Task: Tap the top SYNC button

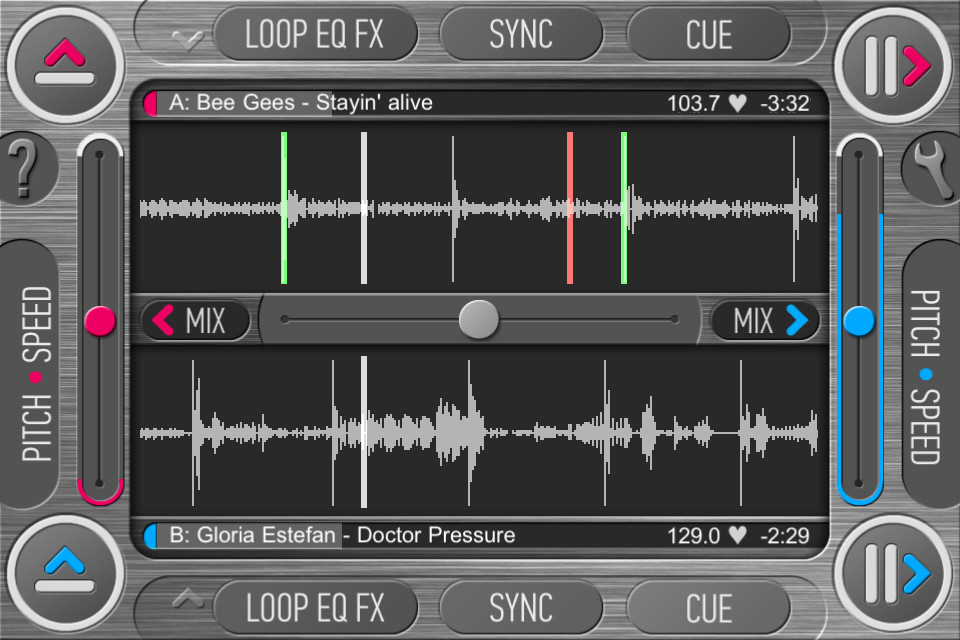Action: [521, 34]
